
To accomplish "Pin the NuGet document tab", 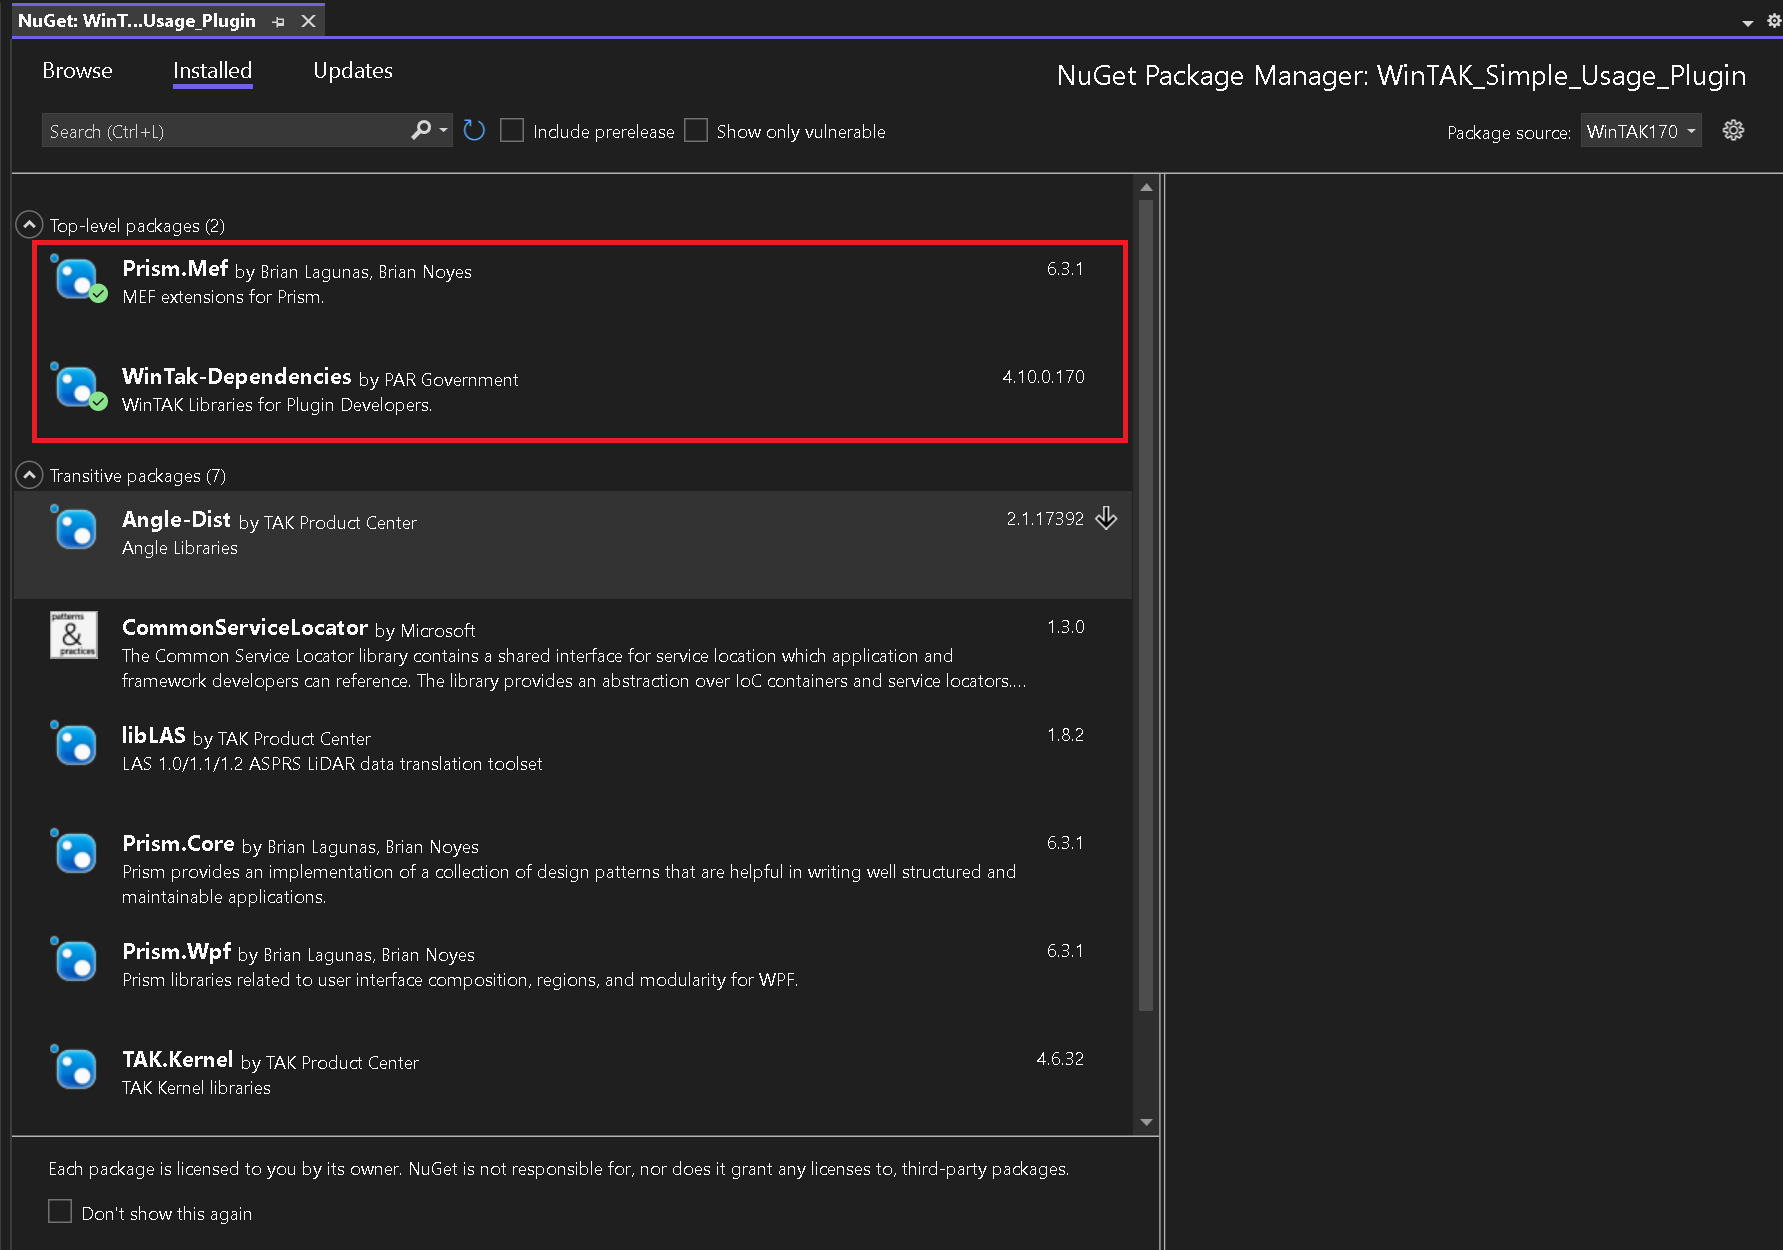I will pyautogui.click(x=278, y=21).
